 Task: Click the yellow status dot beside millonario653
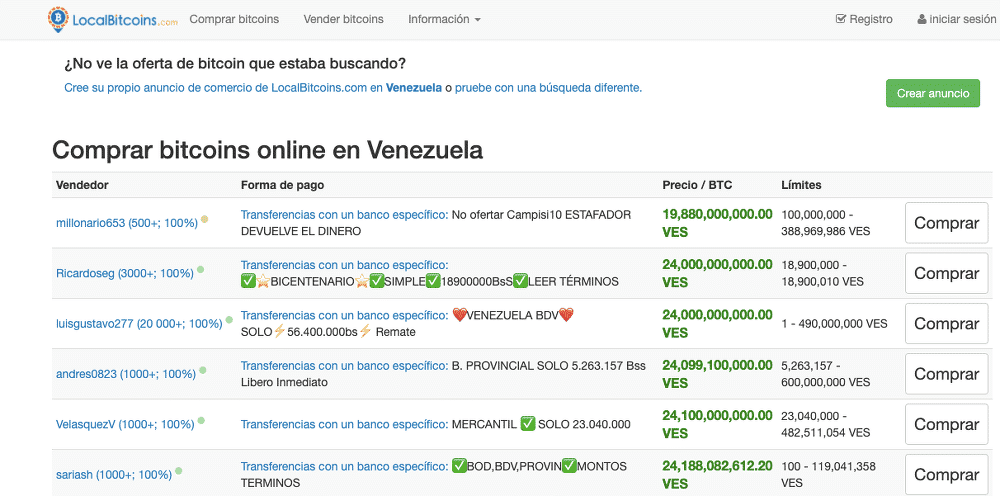pos(204,219)
